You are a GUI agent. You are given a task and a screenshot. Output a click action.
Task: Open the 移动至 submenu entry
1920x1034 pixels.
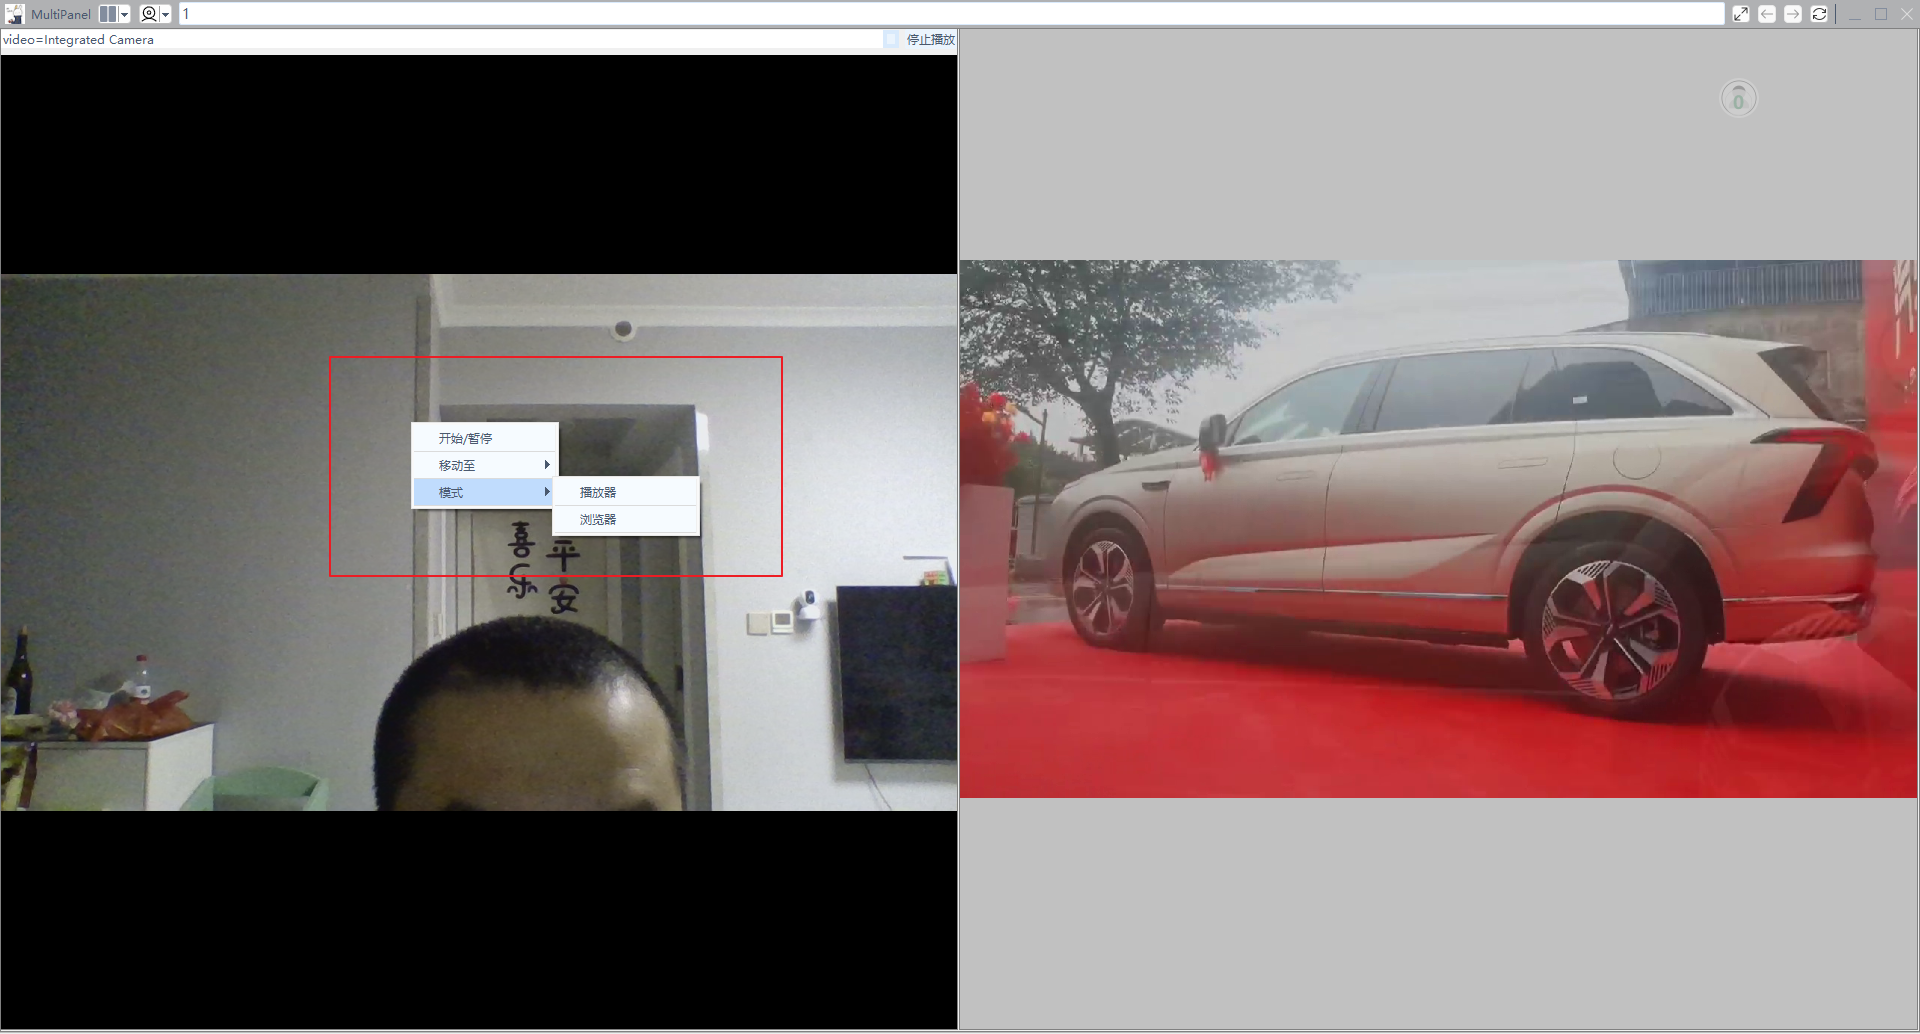(485, 465)
